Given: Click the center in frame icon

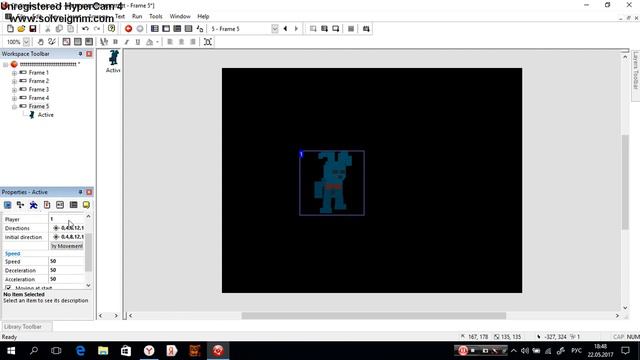Looking at the screenshot, I should [x=207, y=42].
